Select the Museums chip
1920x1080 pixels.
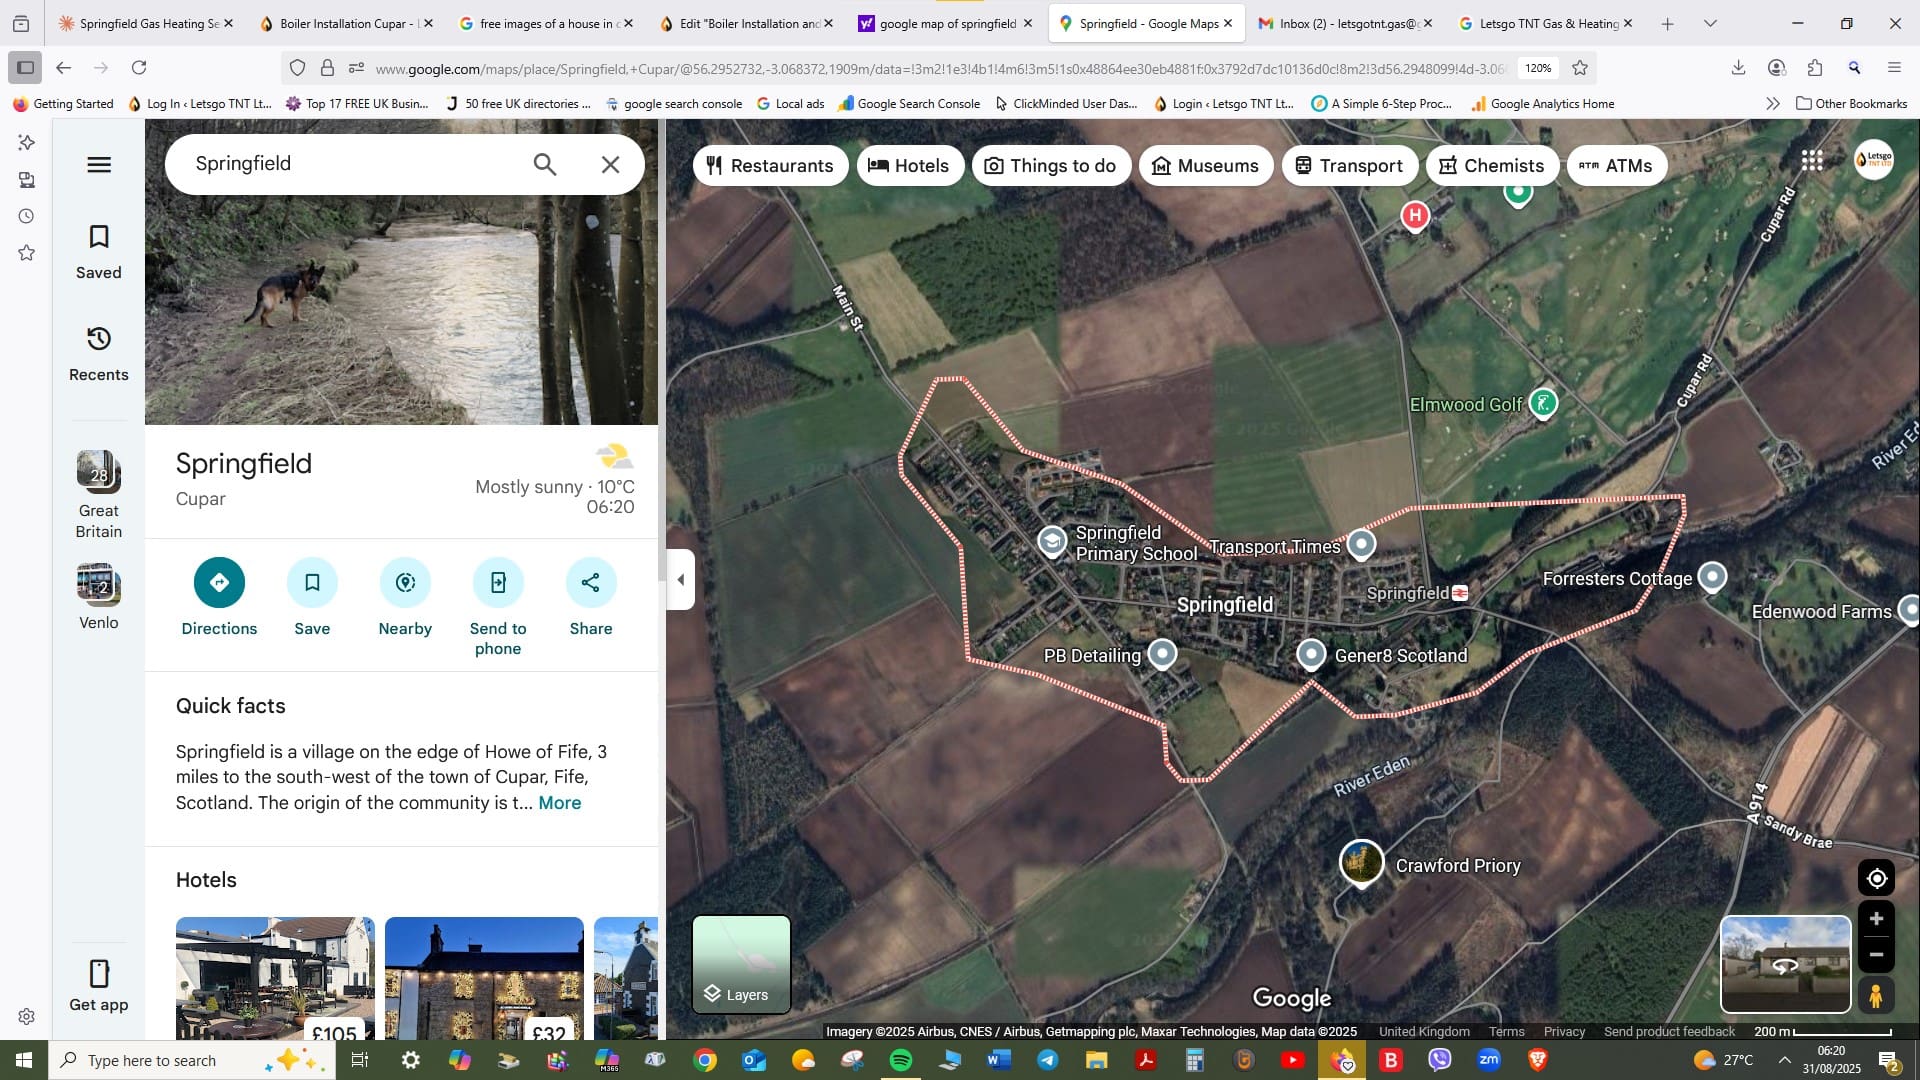point(1205,166)
